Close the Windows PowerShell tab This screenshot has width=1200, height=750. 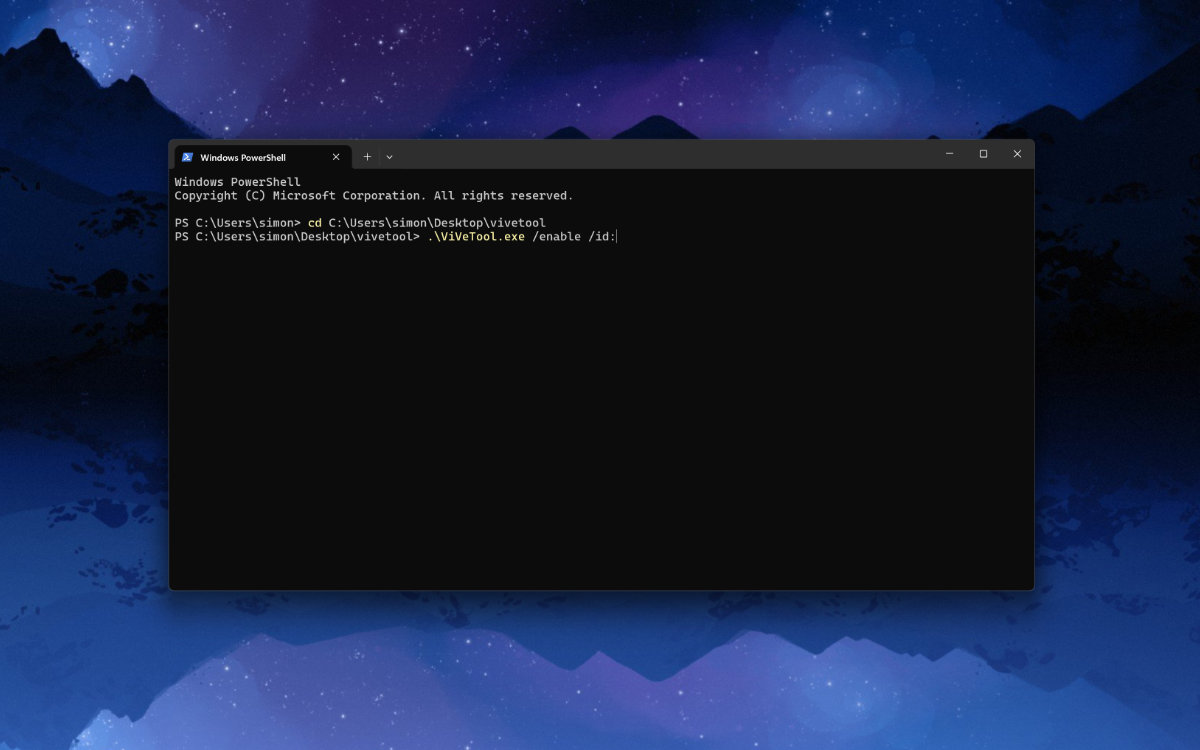pyautogui.click(x=336, y=157)
